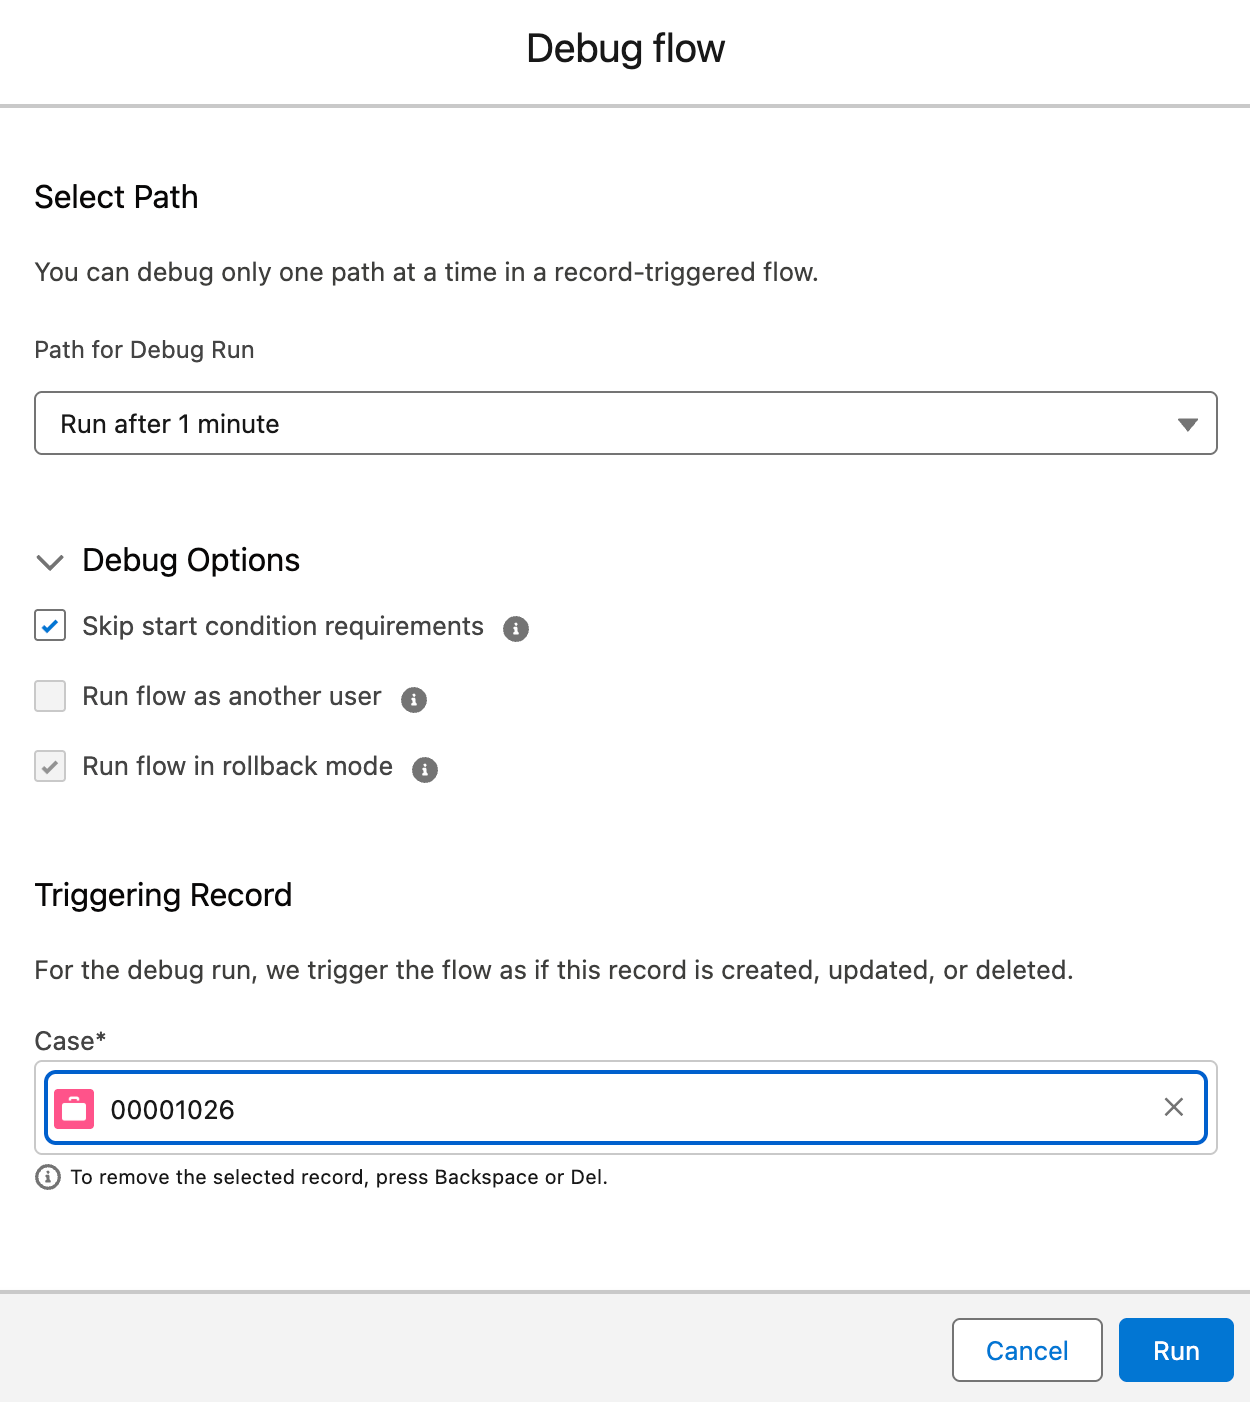Focus the Case record 00001026 field

[x=626, y=1107]
